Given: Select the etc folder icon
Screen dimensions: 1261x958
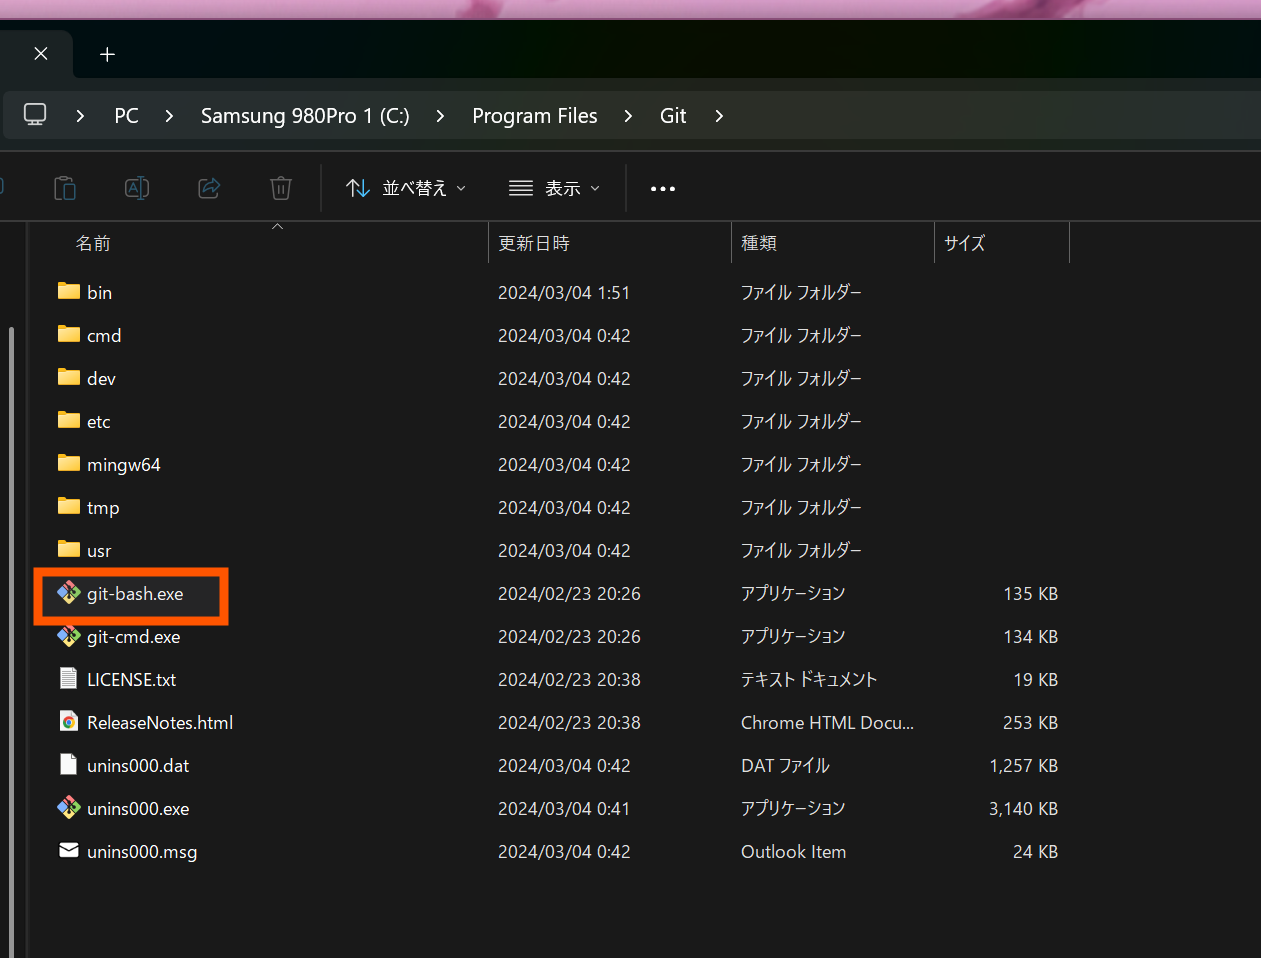Looking at the screenshot, I should point(69,420).
